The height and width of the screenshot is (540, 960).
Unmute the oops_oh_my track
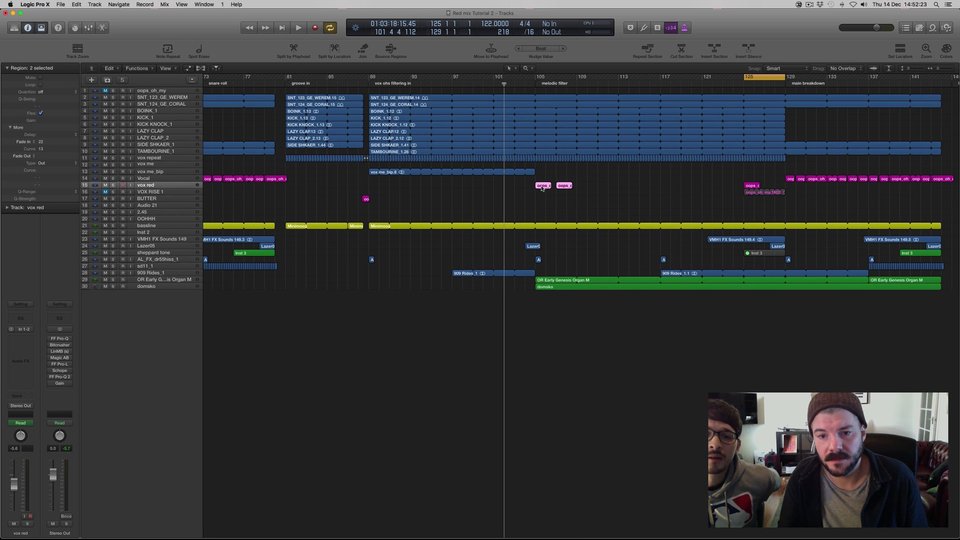click(105, 91)
